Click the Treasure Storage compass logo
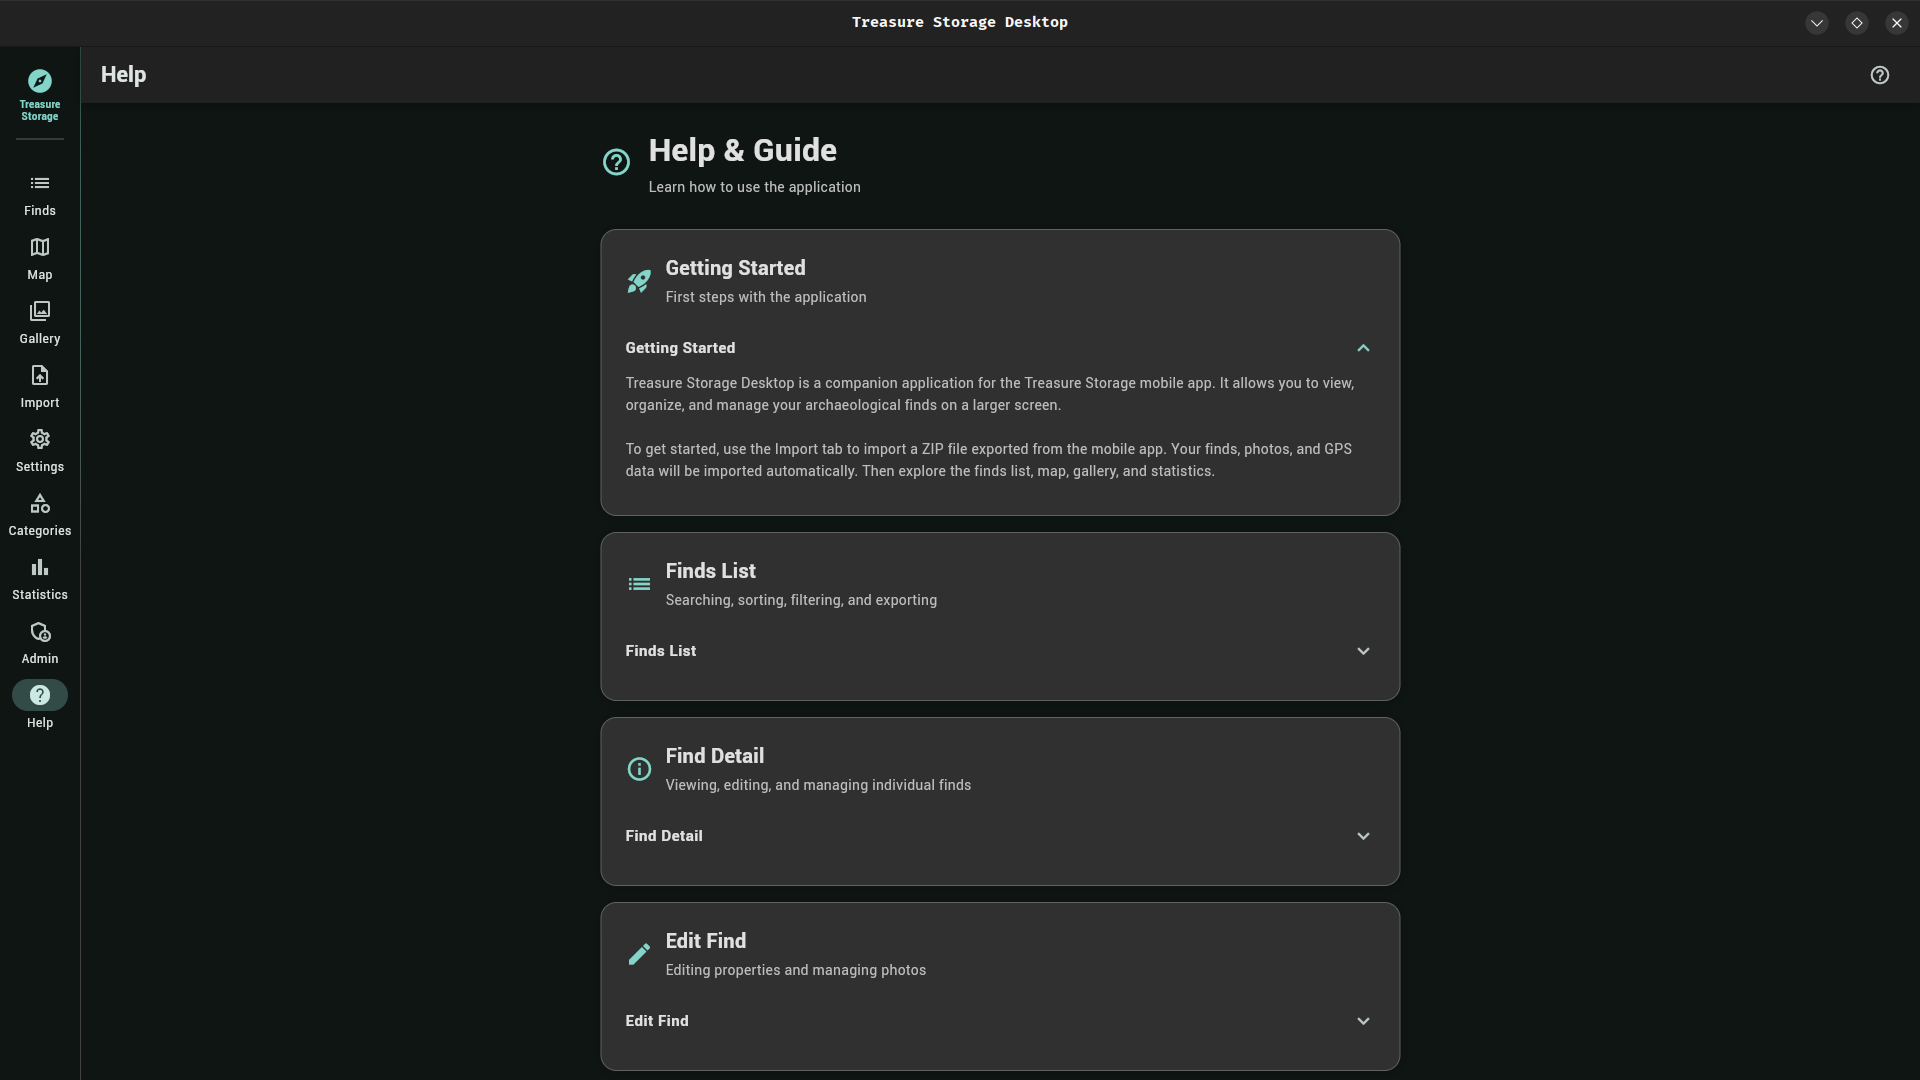 tap(40, 81)
